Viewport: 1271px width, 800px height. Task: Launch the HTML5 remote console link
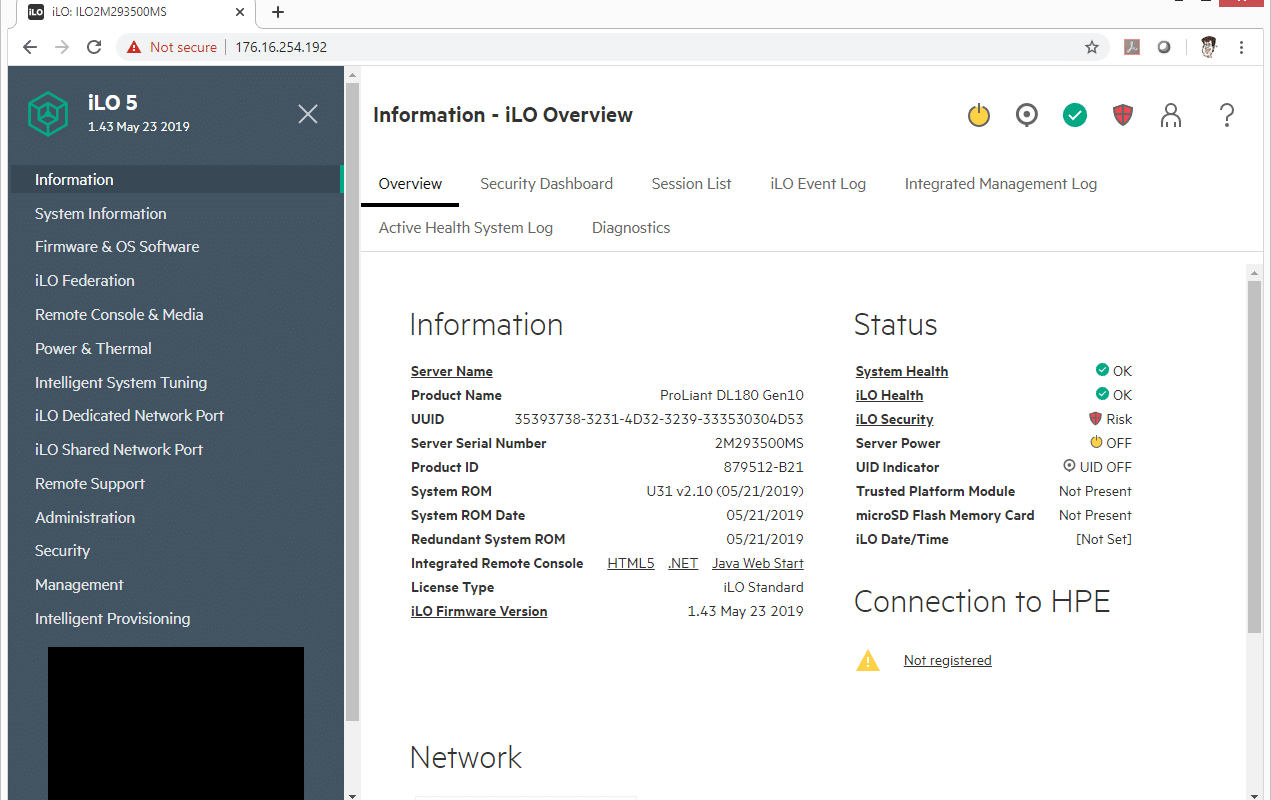pyautogui.click(x=631, y=563)
